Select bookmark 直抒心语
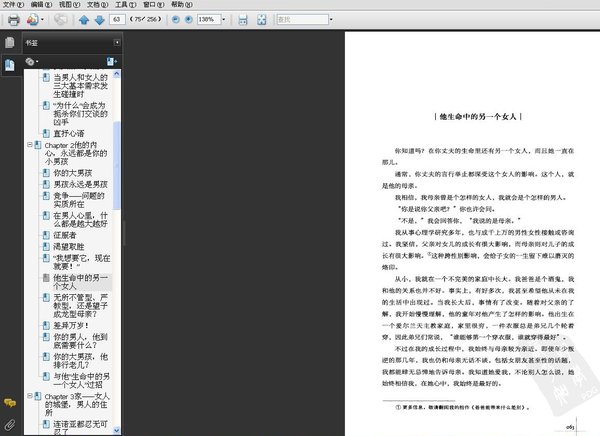The width and height of the screenshot is (600, 436). [69, 133]
